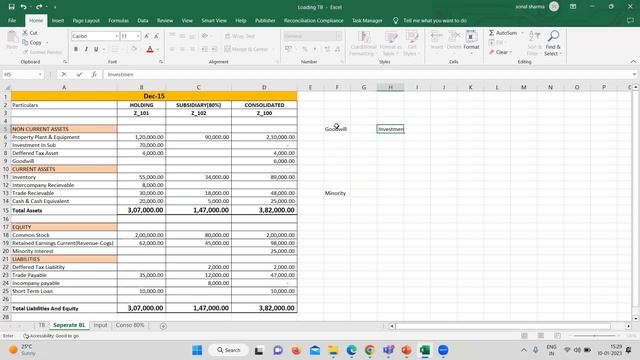
Task: Click the vertical scrollbar down arrow
Action: tap(636, 318)
